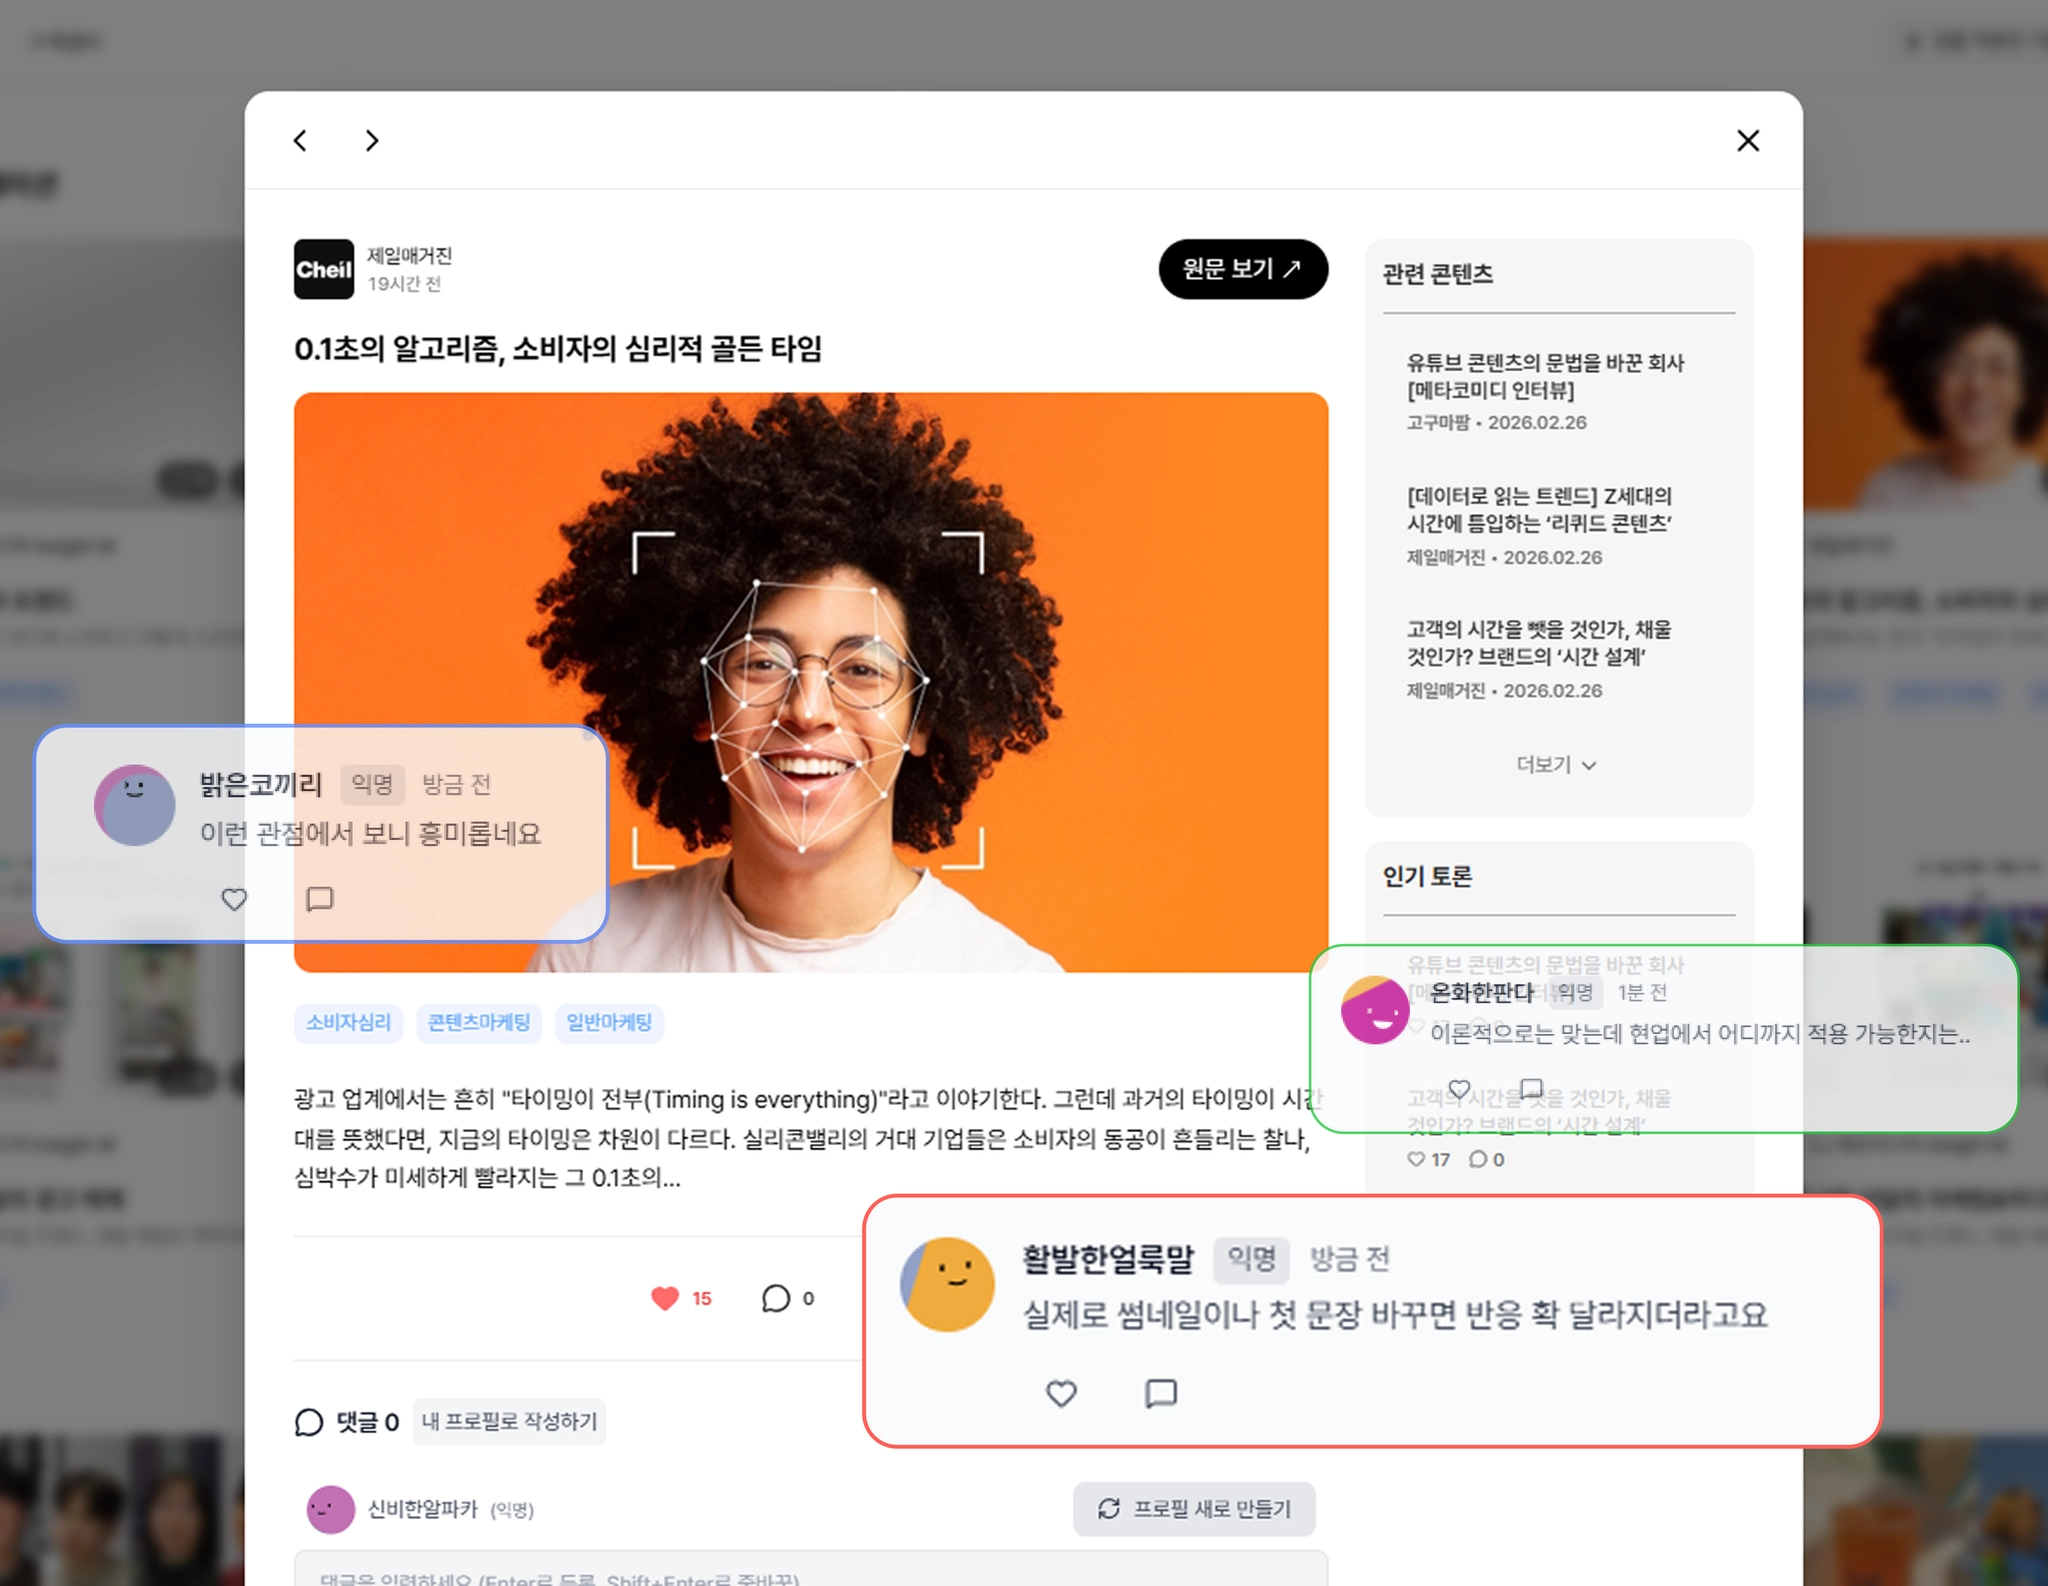Click 신비한알파카 purple profile avatar
The height and width of the screenshot is (1586, 2048).
tap(330, 1509)
